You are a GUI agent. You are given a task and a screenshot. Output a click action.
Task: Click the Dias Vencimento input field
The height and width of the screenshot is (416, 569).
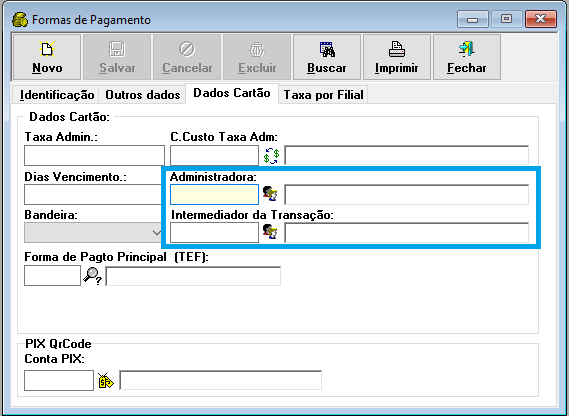coord(93,194)
